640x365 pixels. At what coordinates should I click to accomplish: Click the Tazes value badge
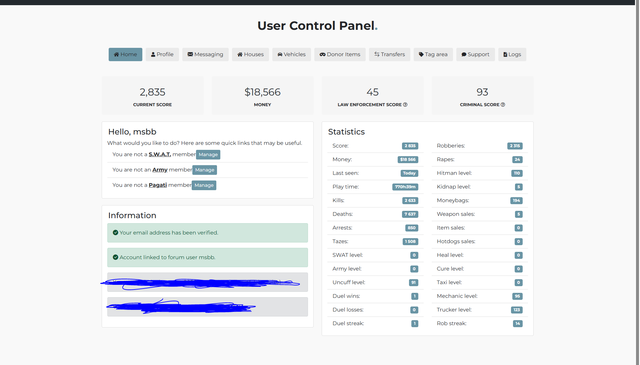click(410, 242)
